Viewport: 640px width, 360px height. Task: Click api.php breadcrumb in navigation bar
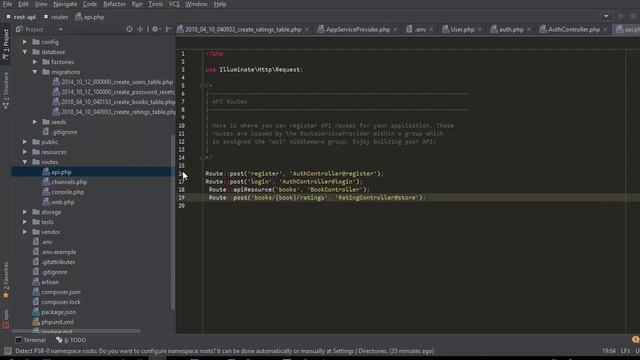pos(90,17)
